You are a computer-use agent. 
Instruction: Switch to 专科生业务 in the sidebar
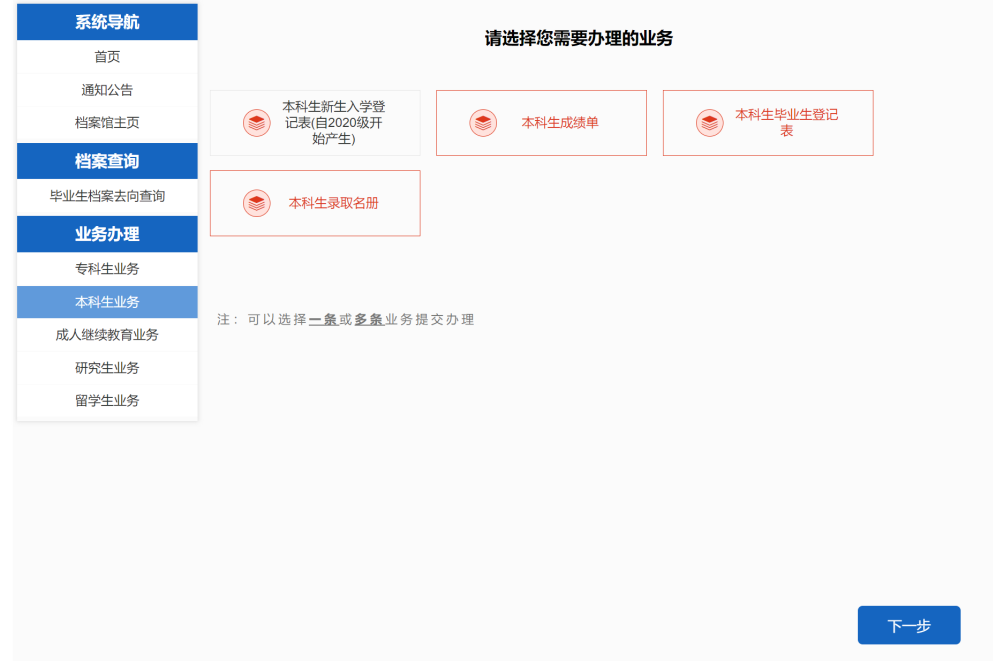pos(107,269)
